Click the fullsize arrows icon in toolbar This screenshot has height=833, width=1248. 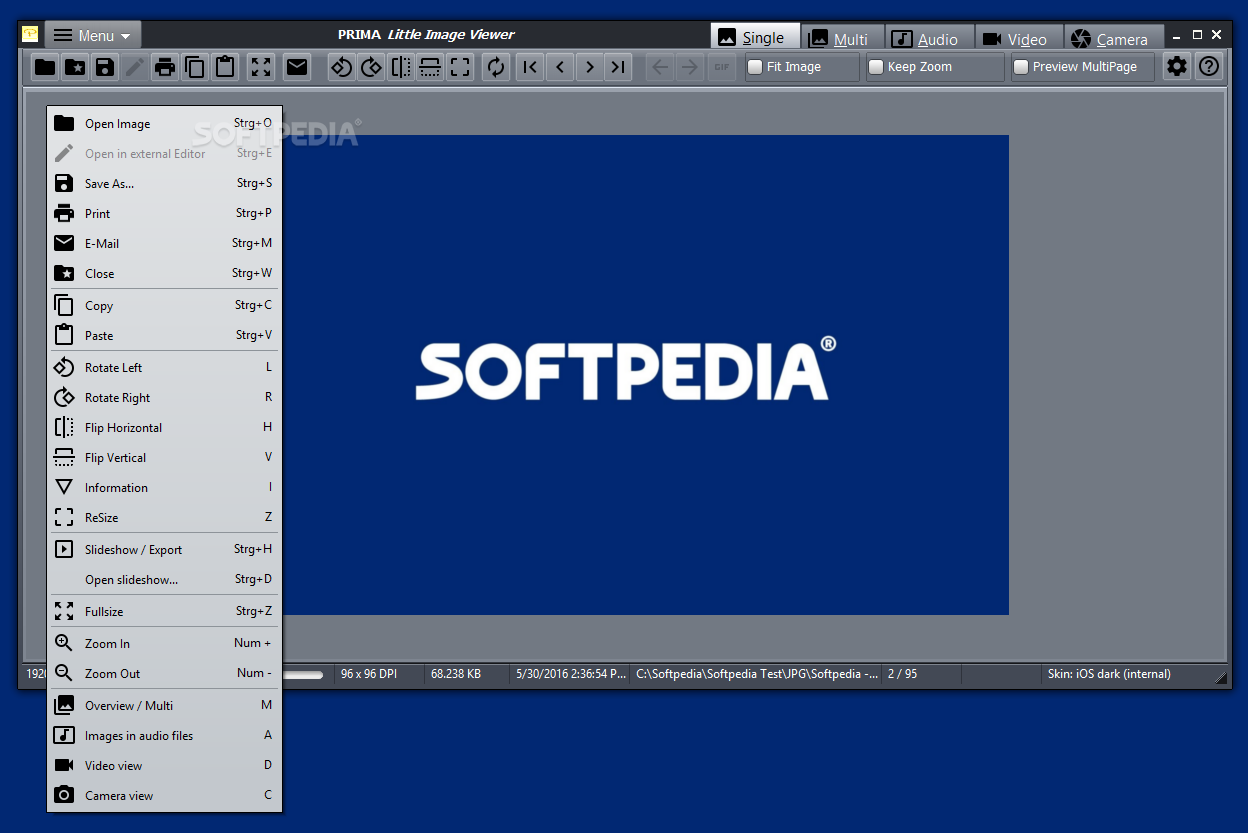tap(261, 67)
